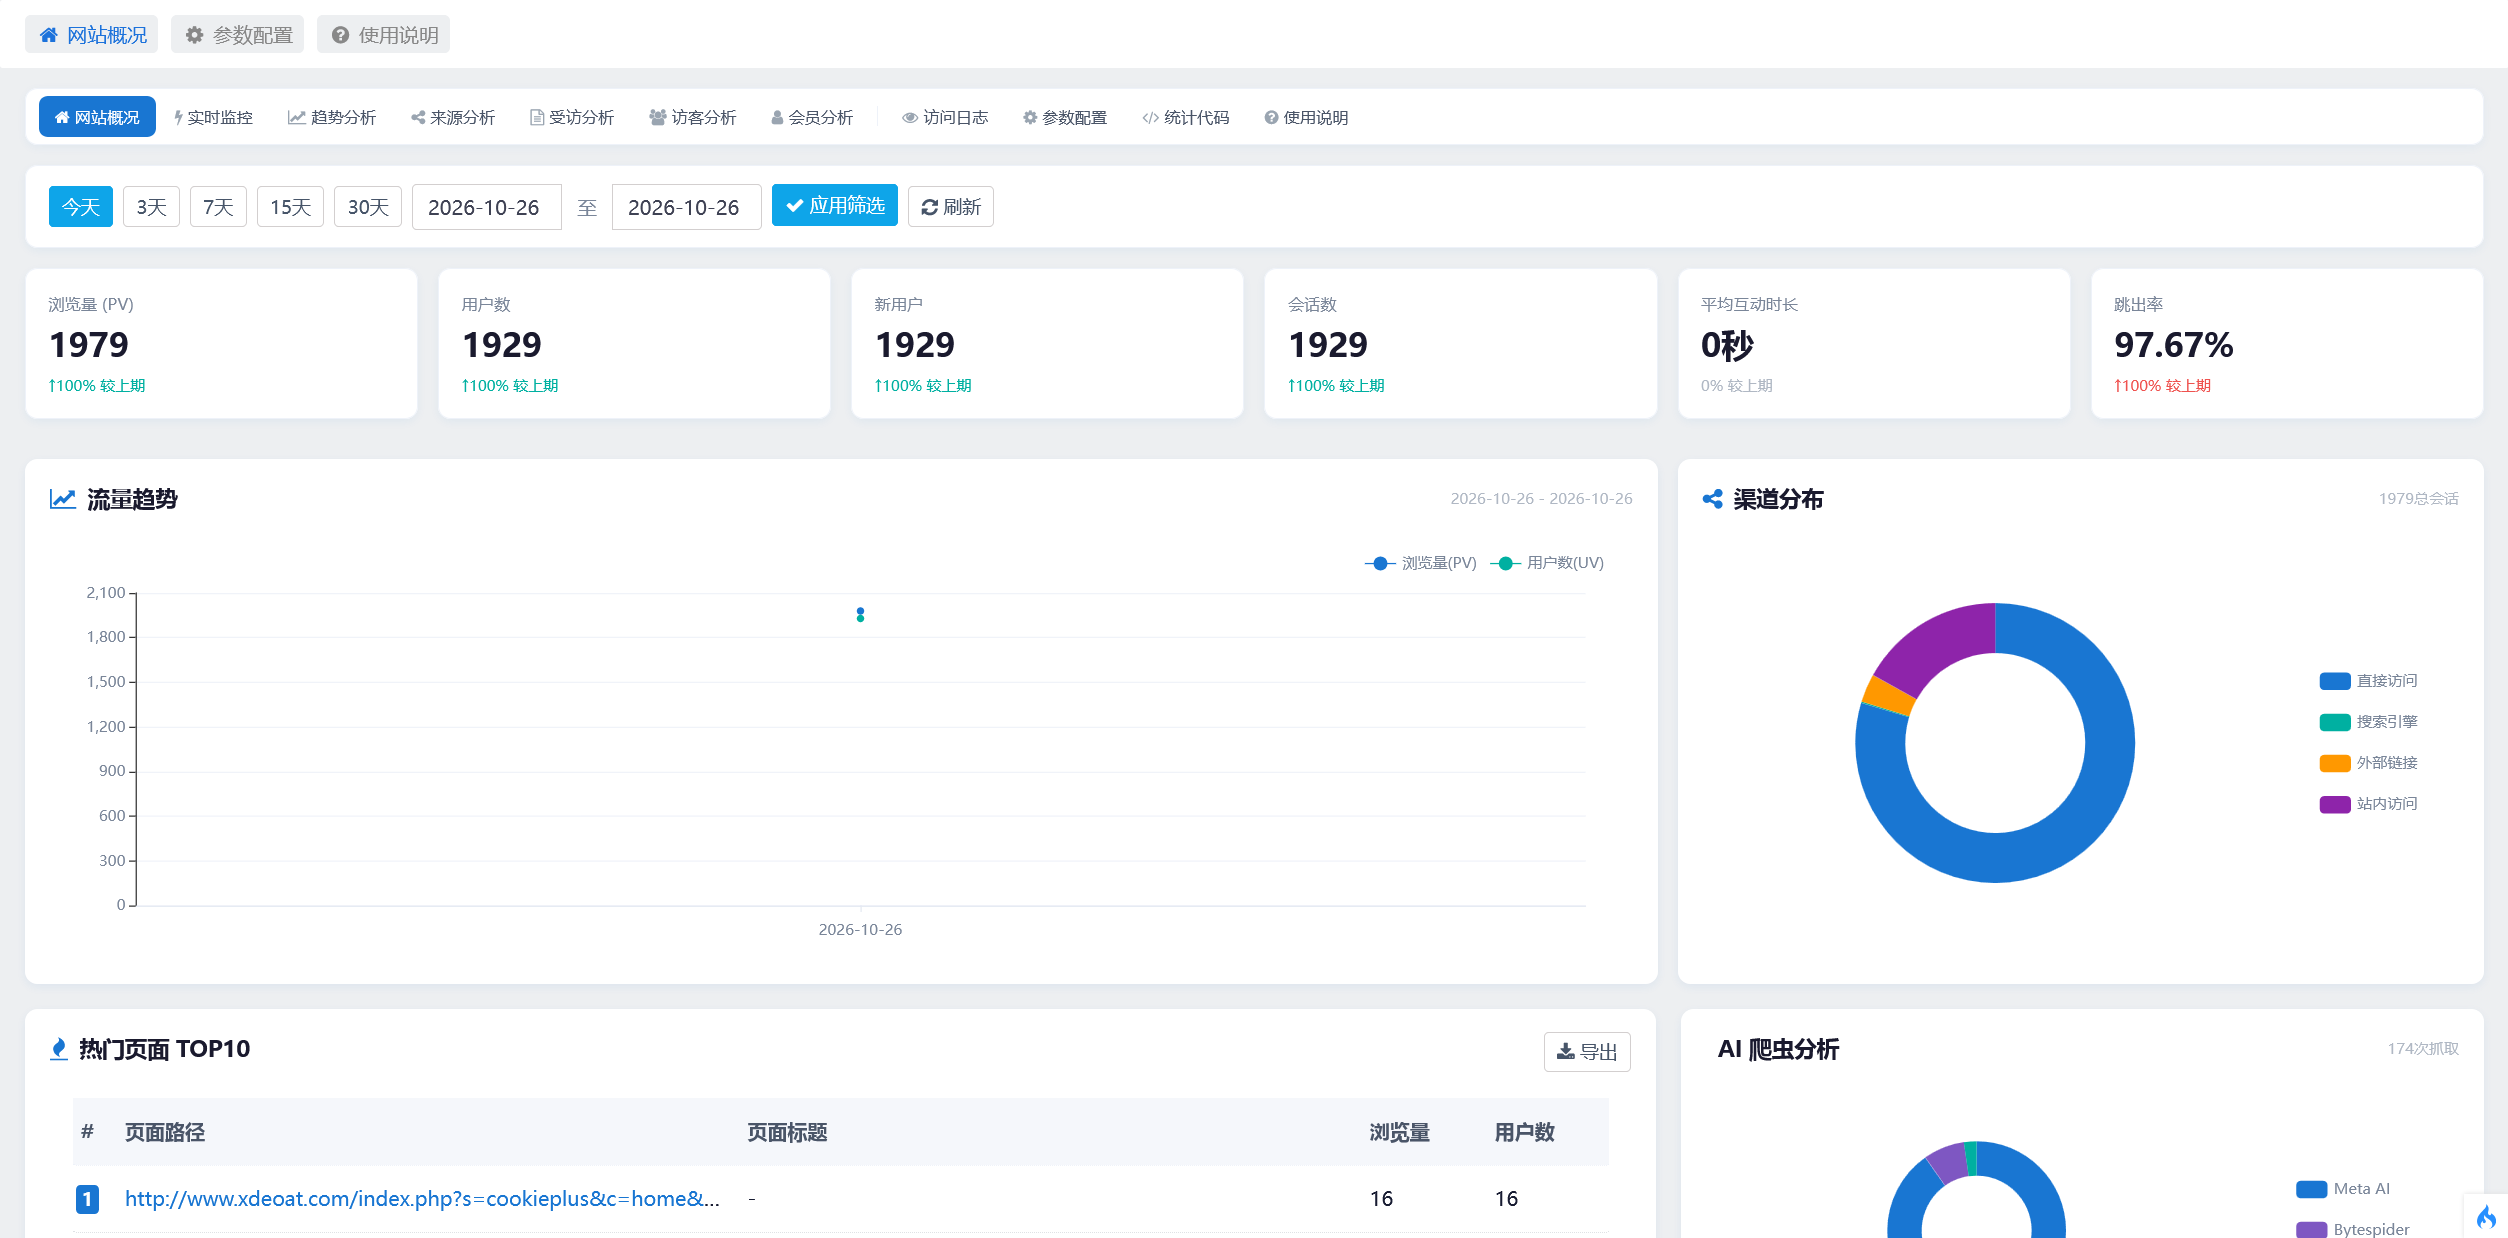2508x1238 pixels.
Task: Toggle Bytespider legend swatch
Action: click(x=2312, y=1230)
